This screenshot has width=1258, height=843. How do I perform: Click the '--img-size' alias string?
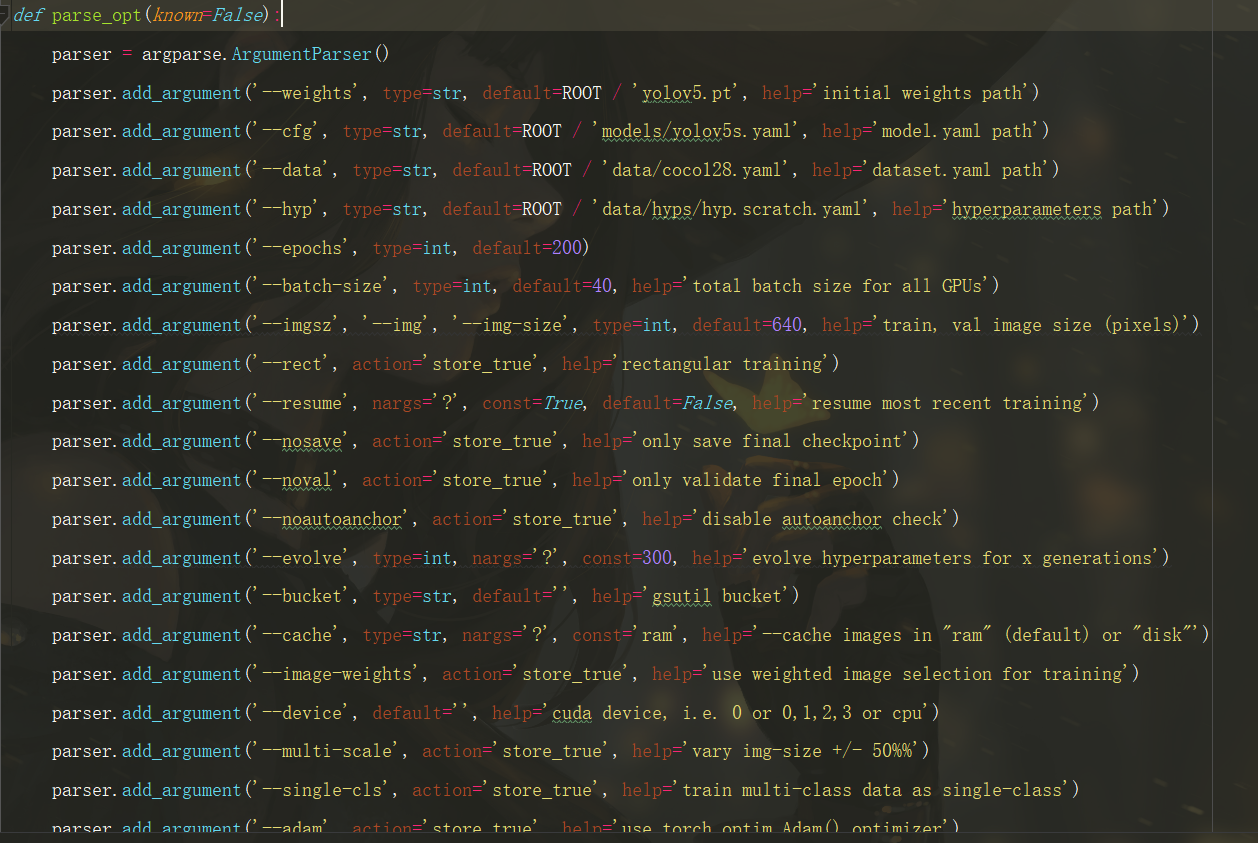click(511, 325)
